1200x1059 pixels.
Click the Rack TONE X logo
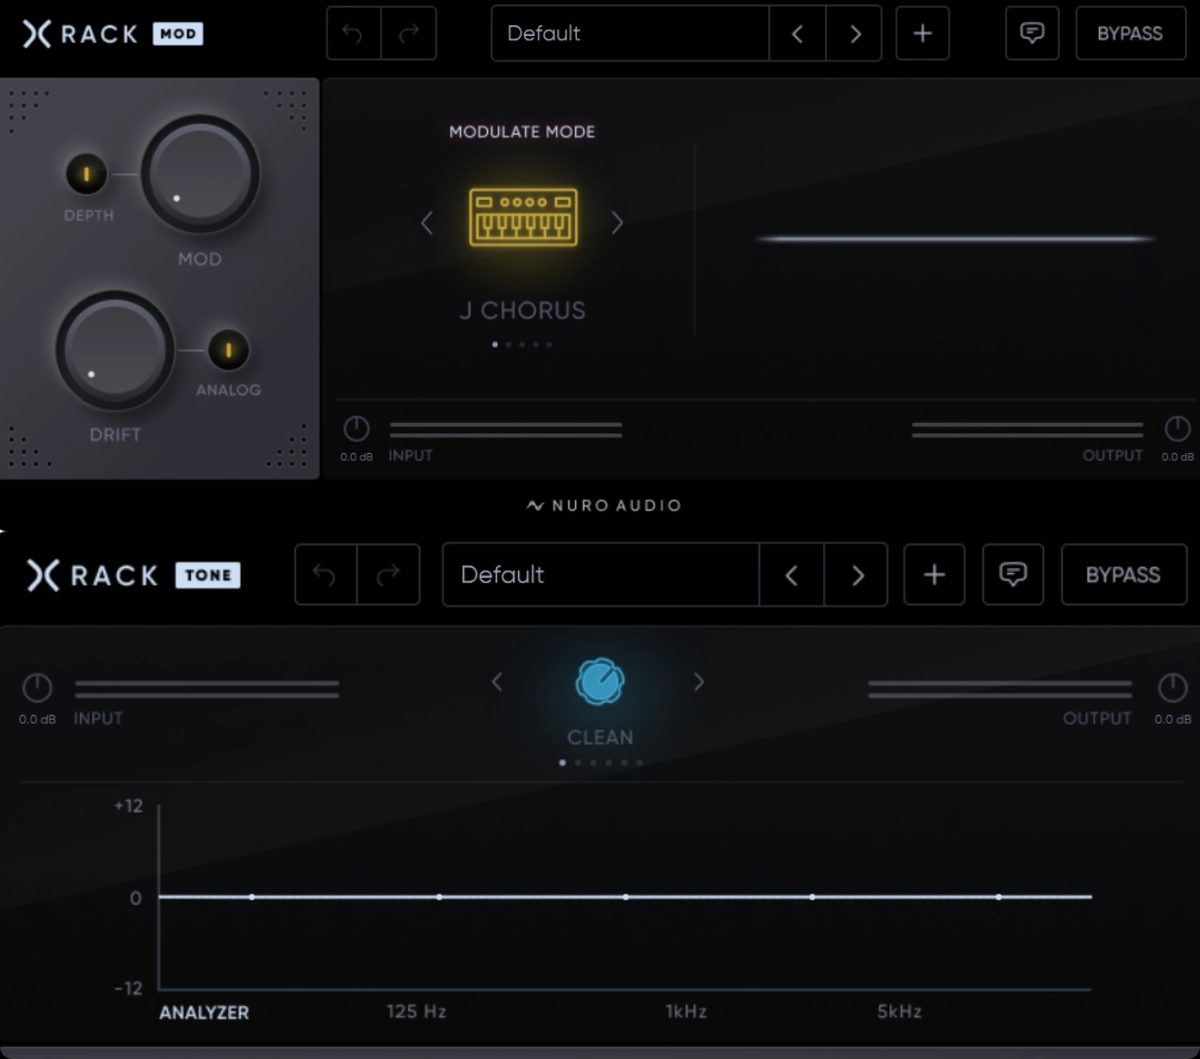pyautogui.click(x=43, y=575)
